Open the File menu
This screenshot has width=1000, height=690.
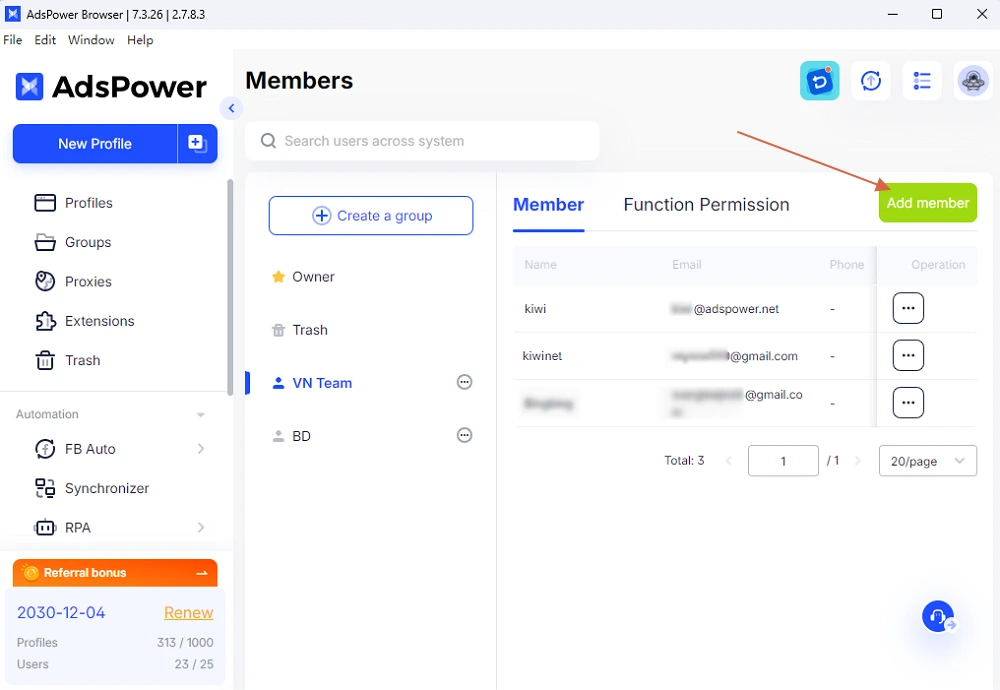coord(13,40)
